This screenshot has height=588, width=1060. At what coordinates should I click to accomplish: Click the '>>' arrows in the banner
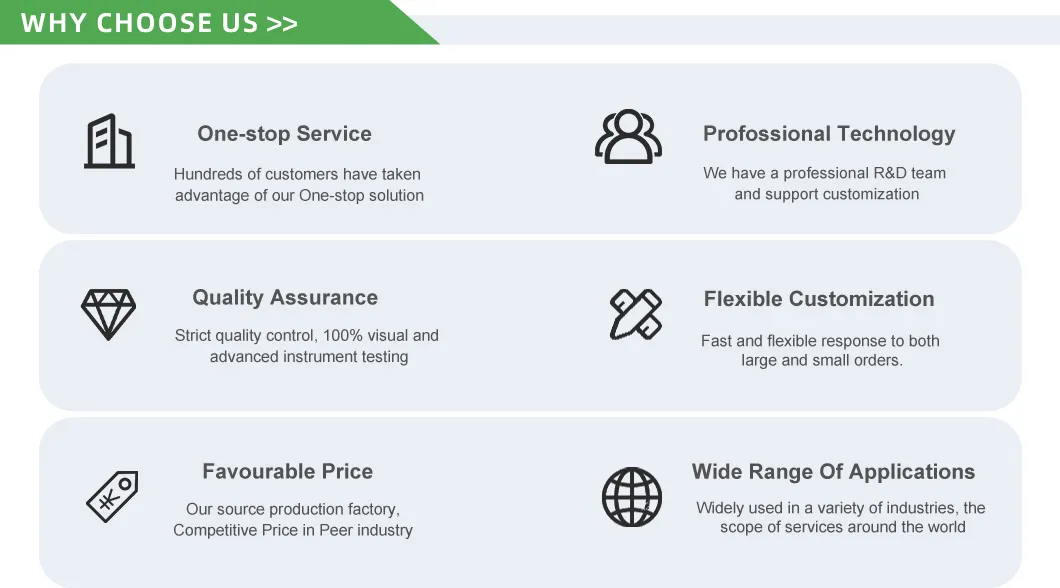tap(282, 24)
